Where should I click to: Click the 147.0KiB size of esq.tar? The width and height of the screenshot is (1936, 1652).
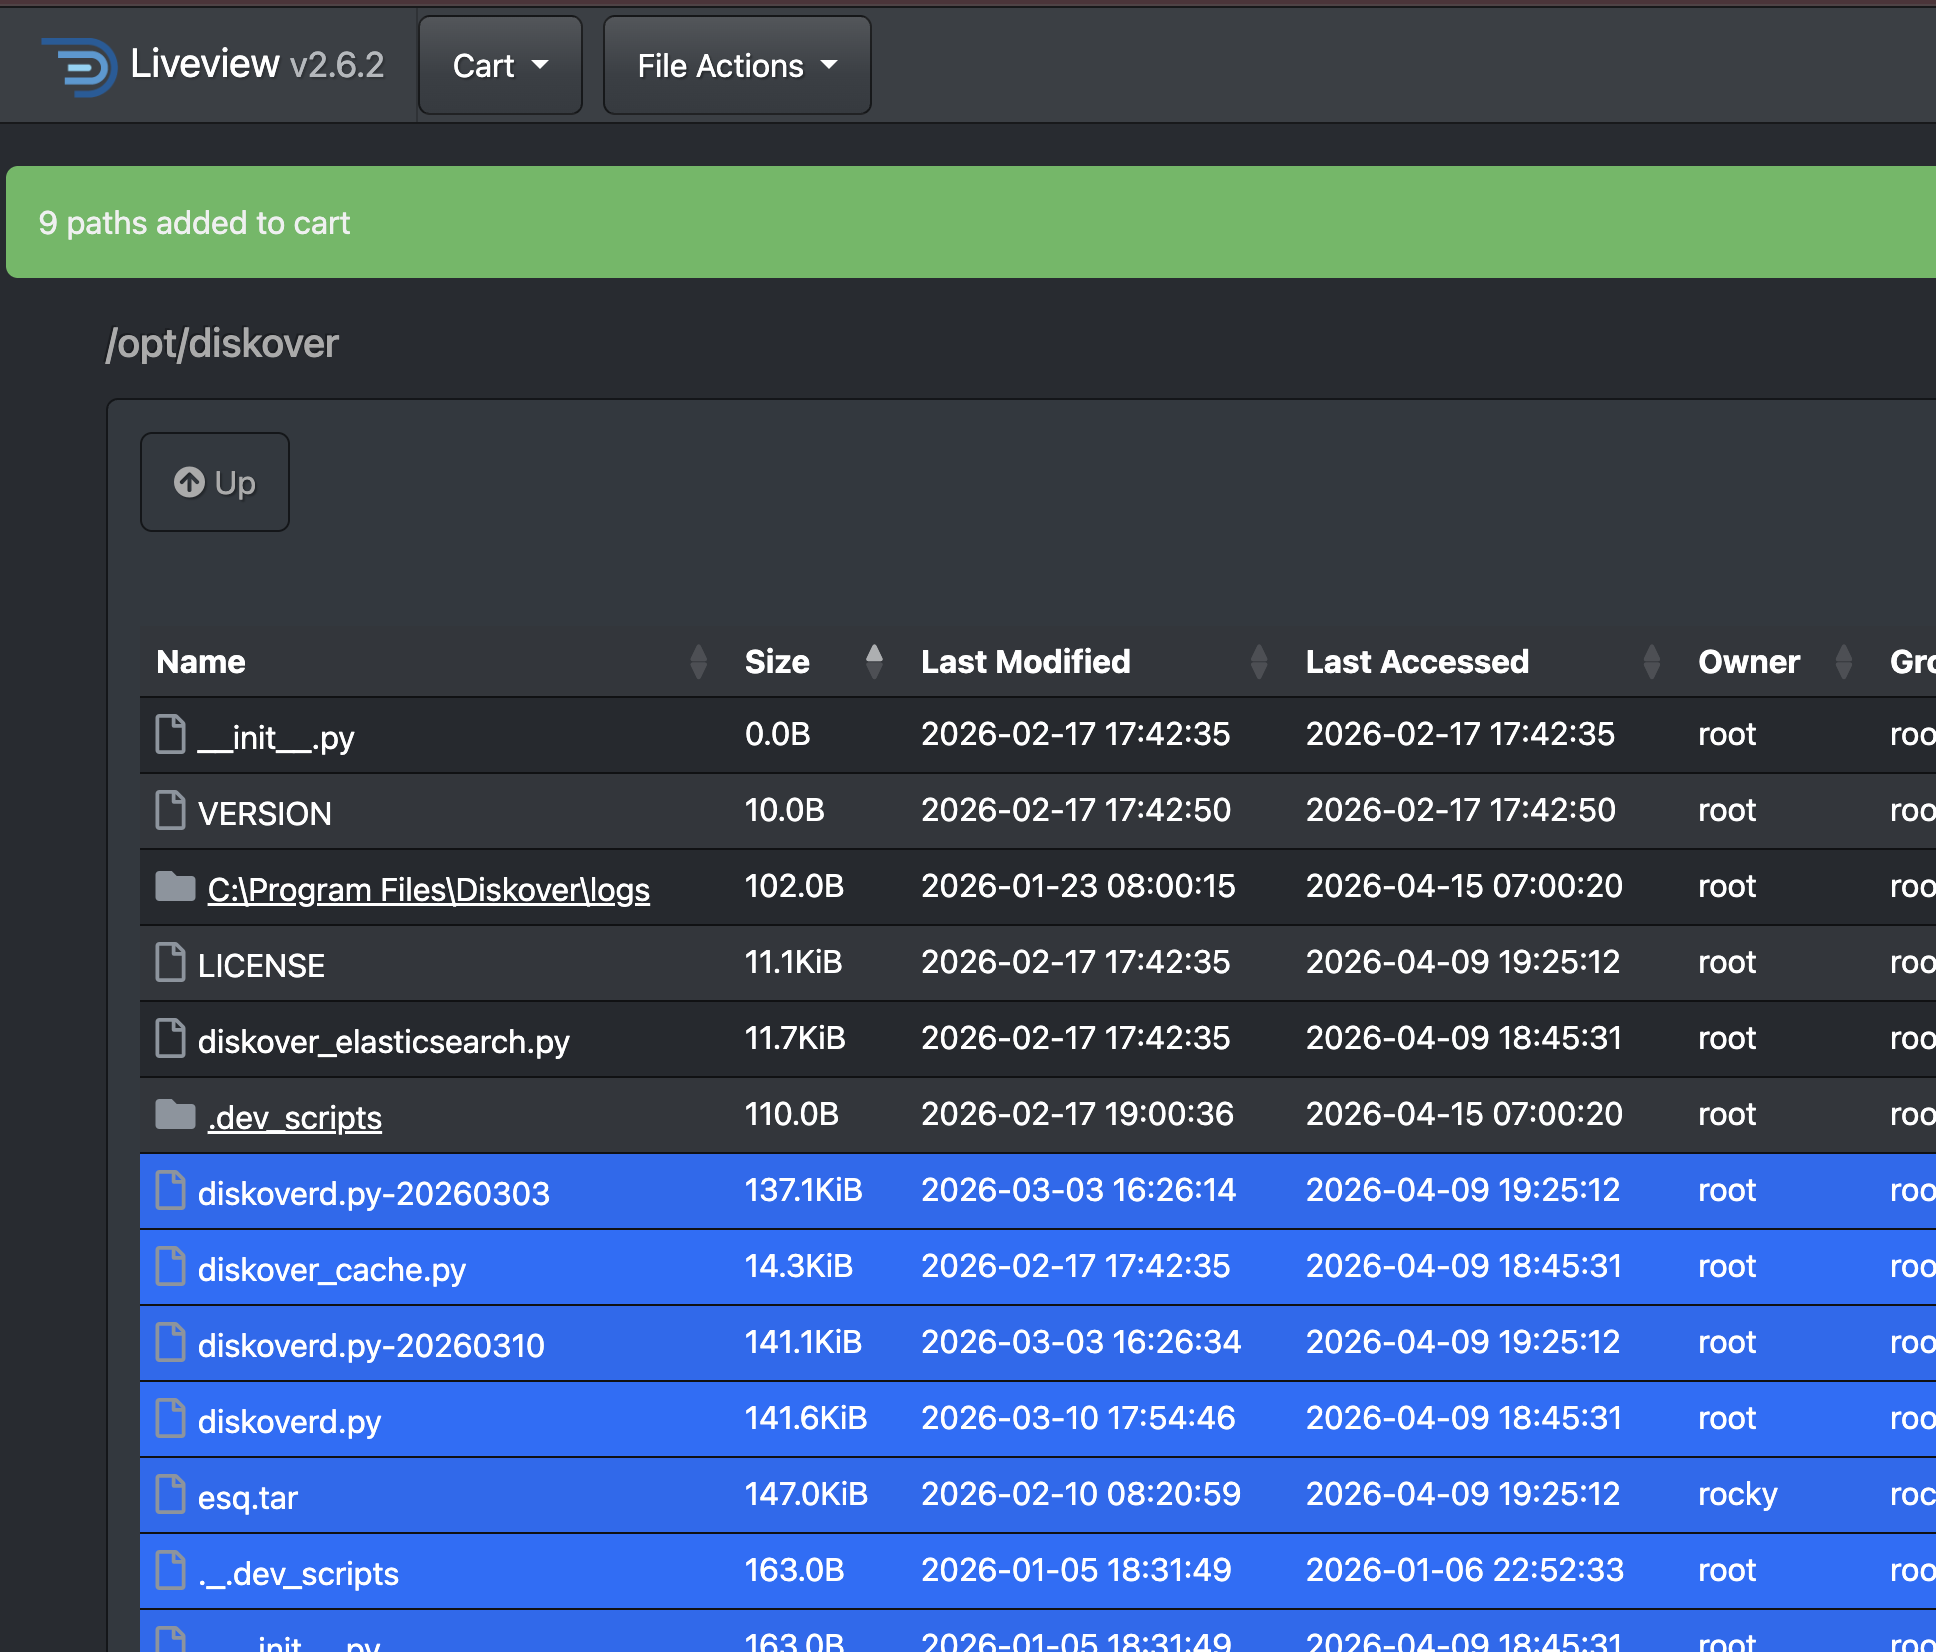807,1494
